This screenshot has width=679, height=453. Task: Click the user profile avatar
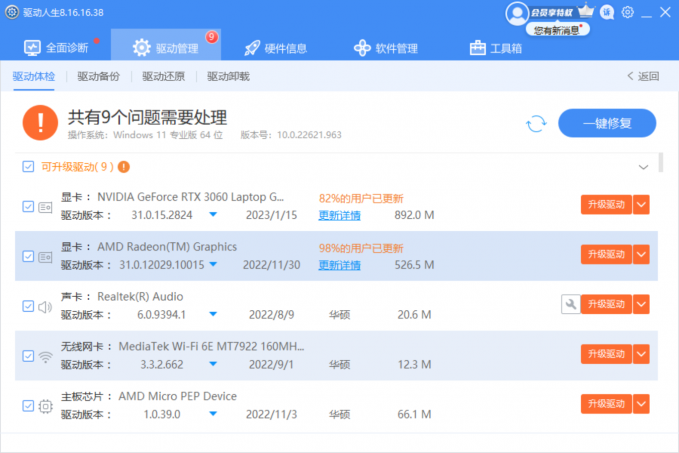pos(516,13)
